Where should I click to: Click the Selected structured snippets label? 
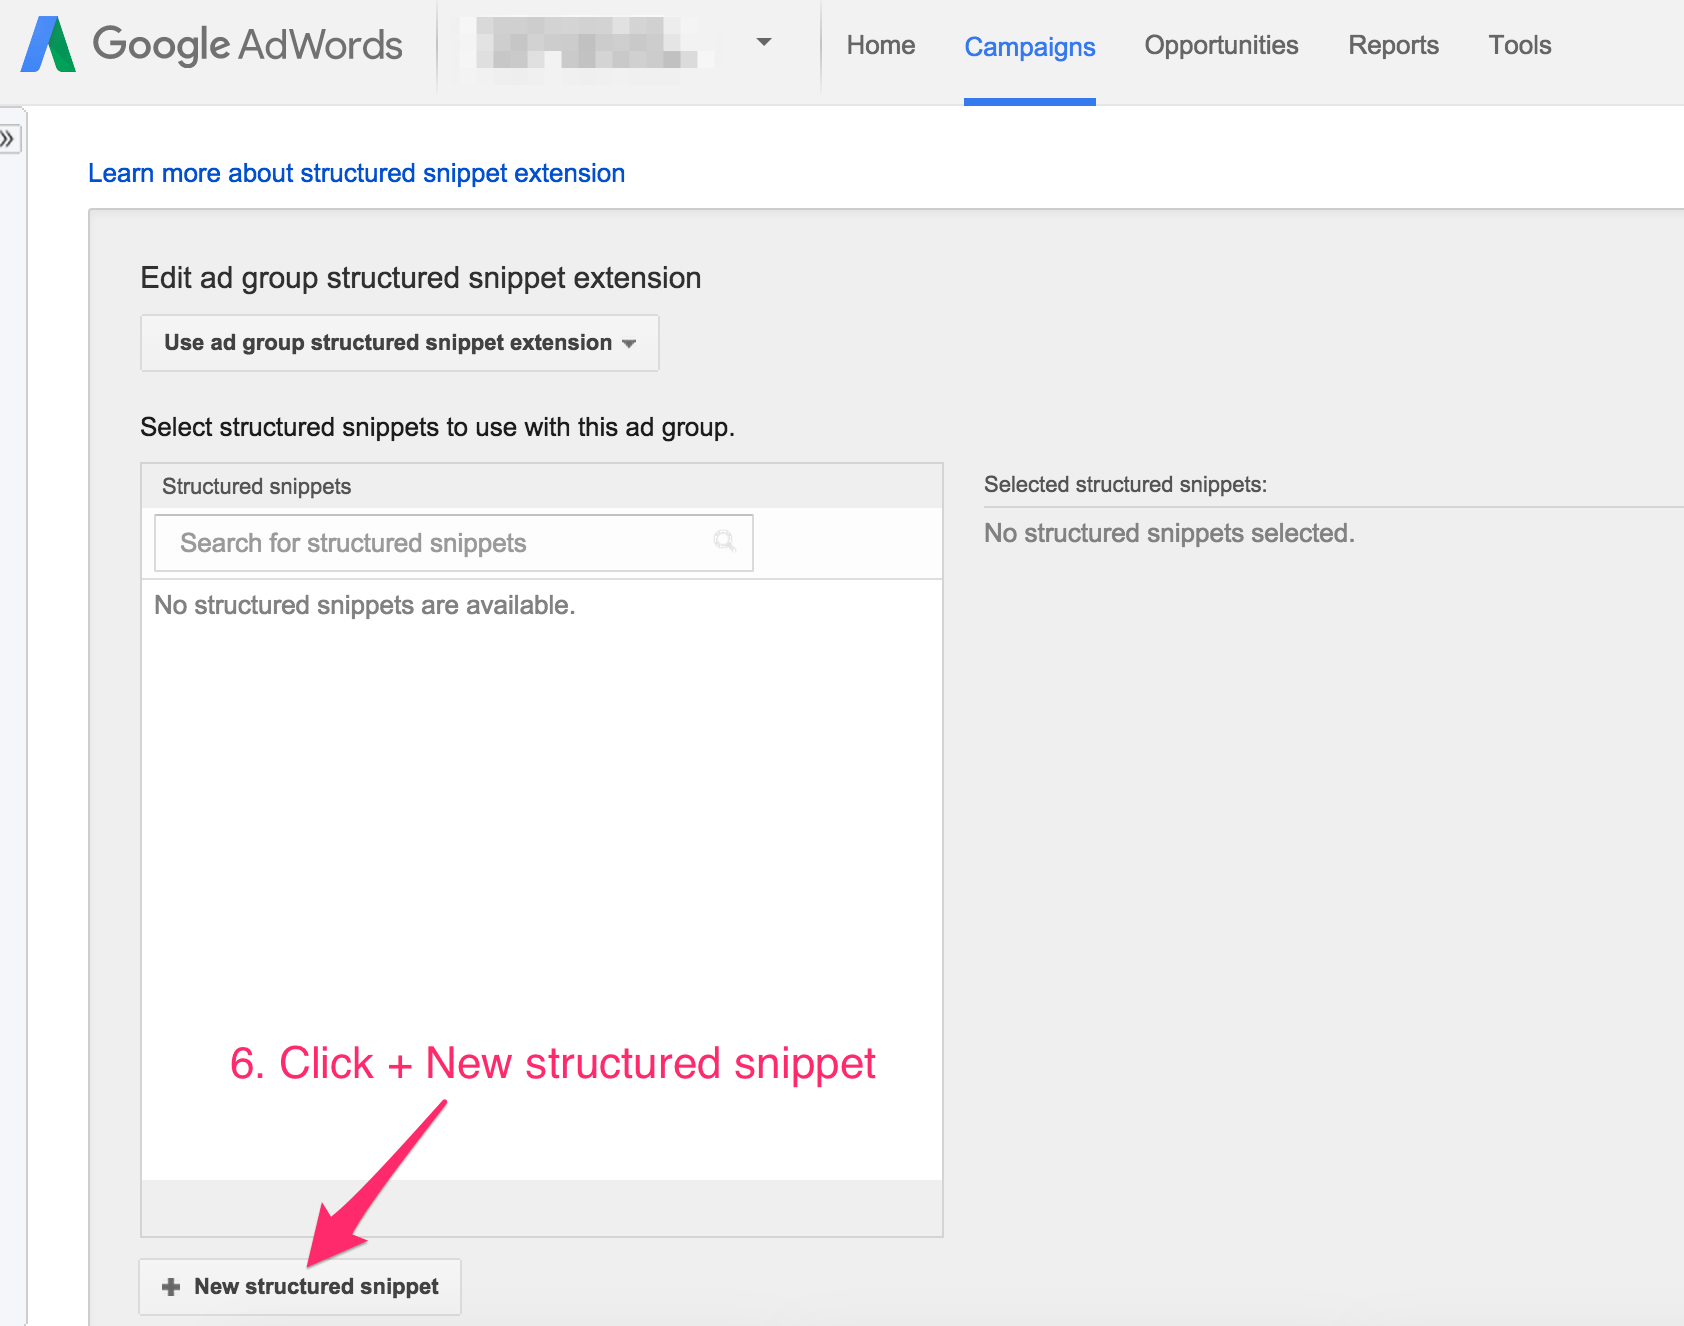click(1125, 485)
